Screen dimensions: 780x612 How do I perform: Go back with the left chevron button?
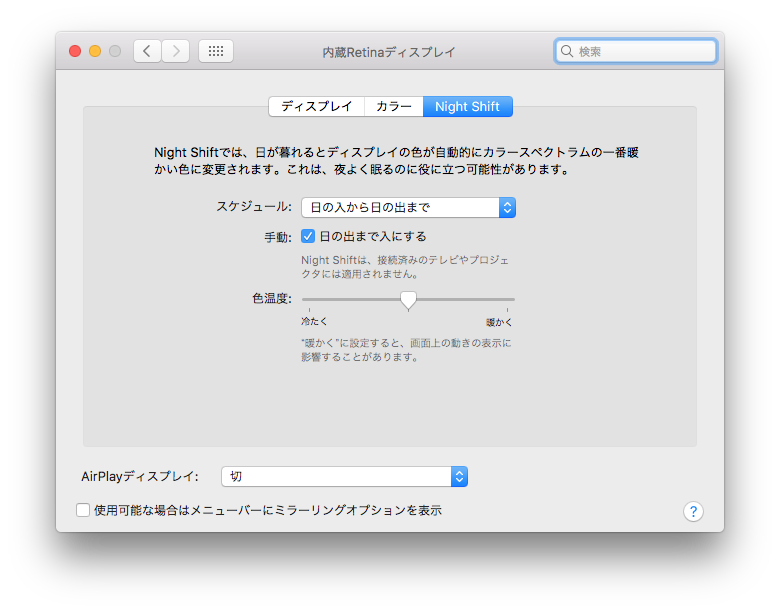(147, 51)
